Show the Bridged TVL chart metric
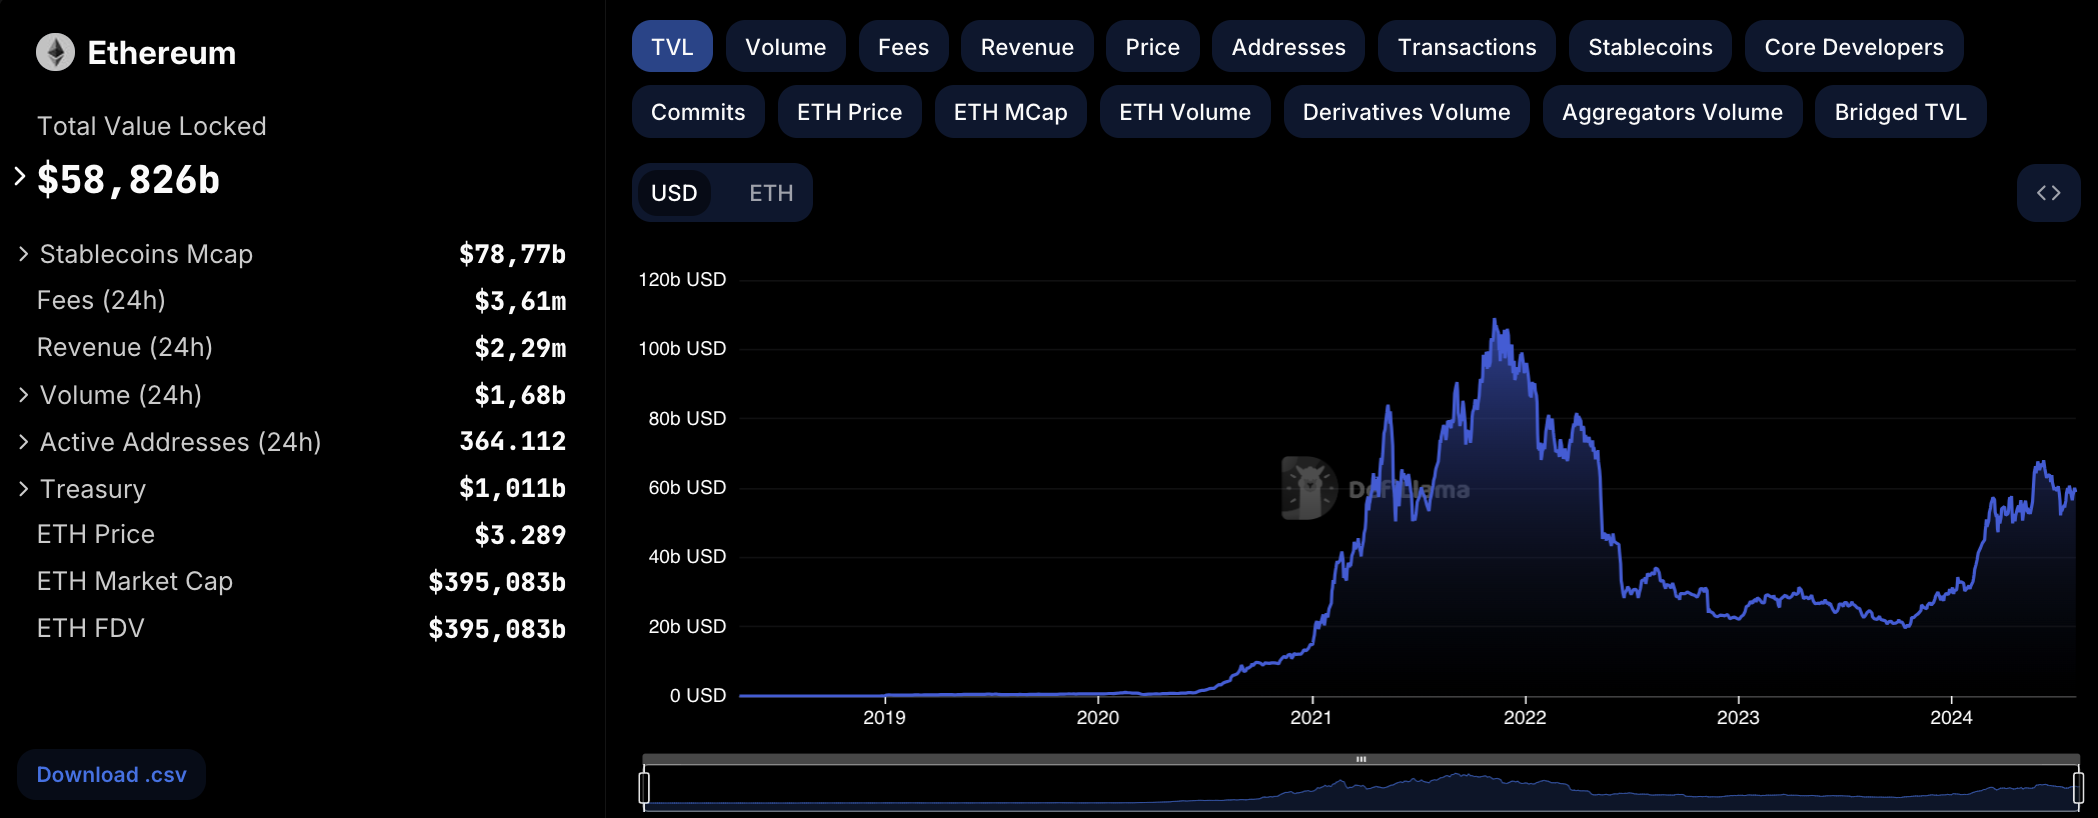This screenshot has width=2098, height=818. tap(1901, 112)
